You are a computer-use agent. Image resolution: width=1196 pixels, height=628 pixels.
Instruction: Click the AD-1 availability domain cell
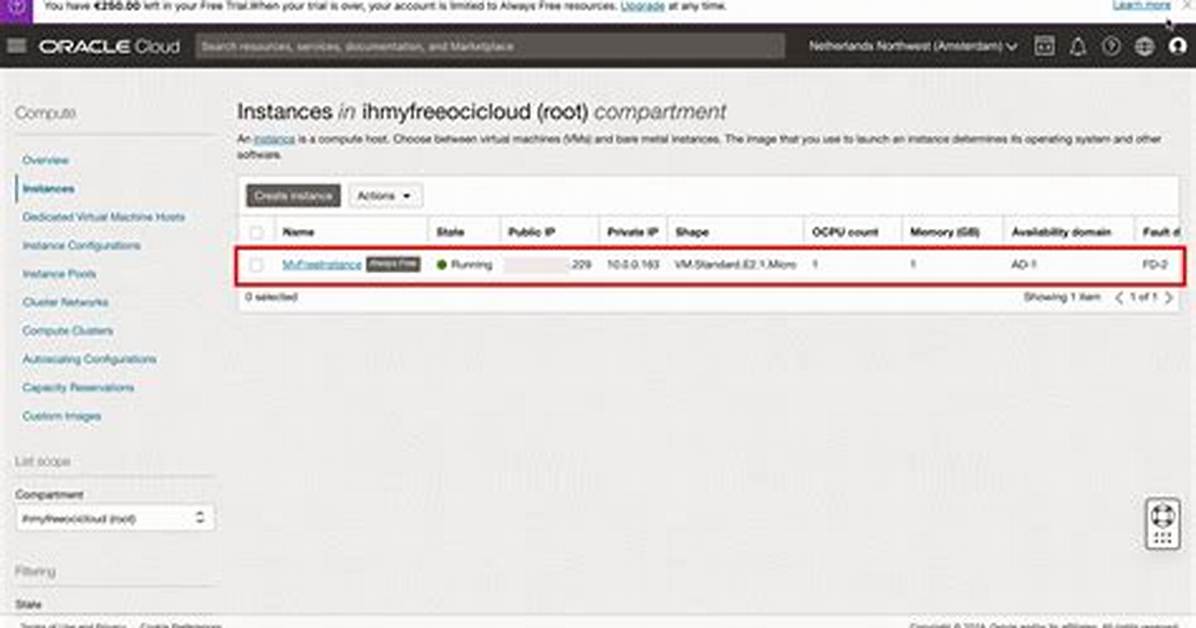(x=1024, y=265)
